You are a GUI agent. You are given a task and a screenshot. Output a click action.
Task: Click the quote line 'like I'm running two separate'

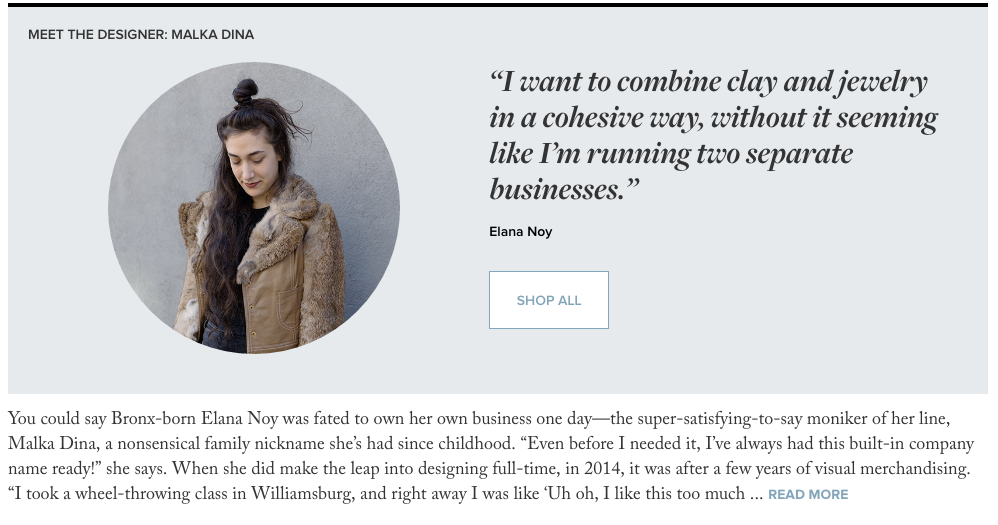(671, 154)
